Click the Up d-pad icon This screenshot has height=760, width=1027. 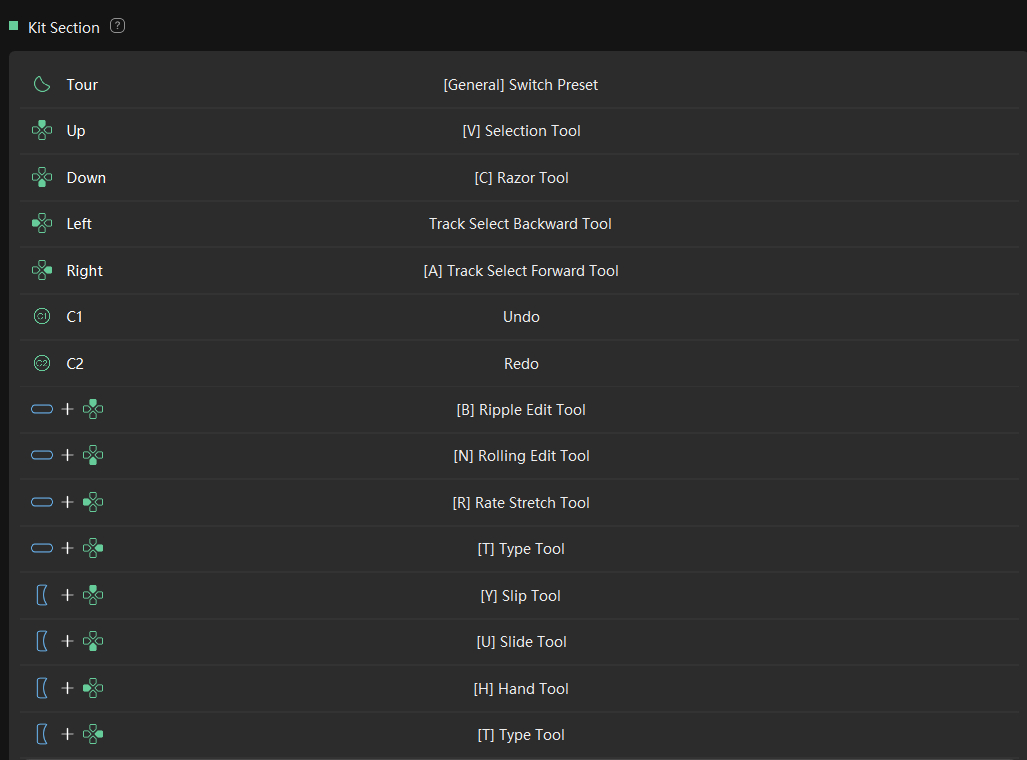pos(42,130)
